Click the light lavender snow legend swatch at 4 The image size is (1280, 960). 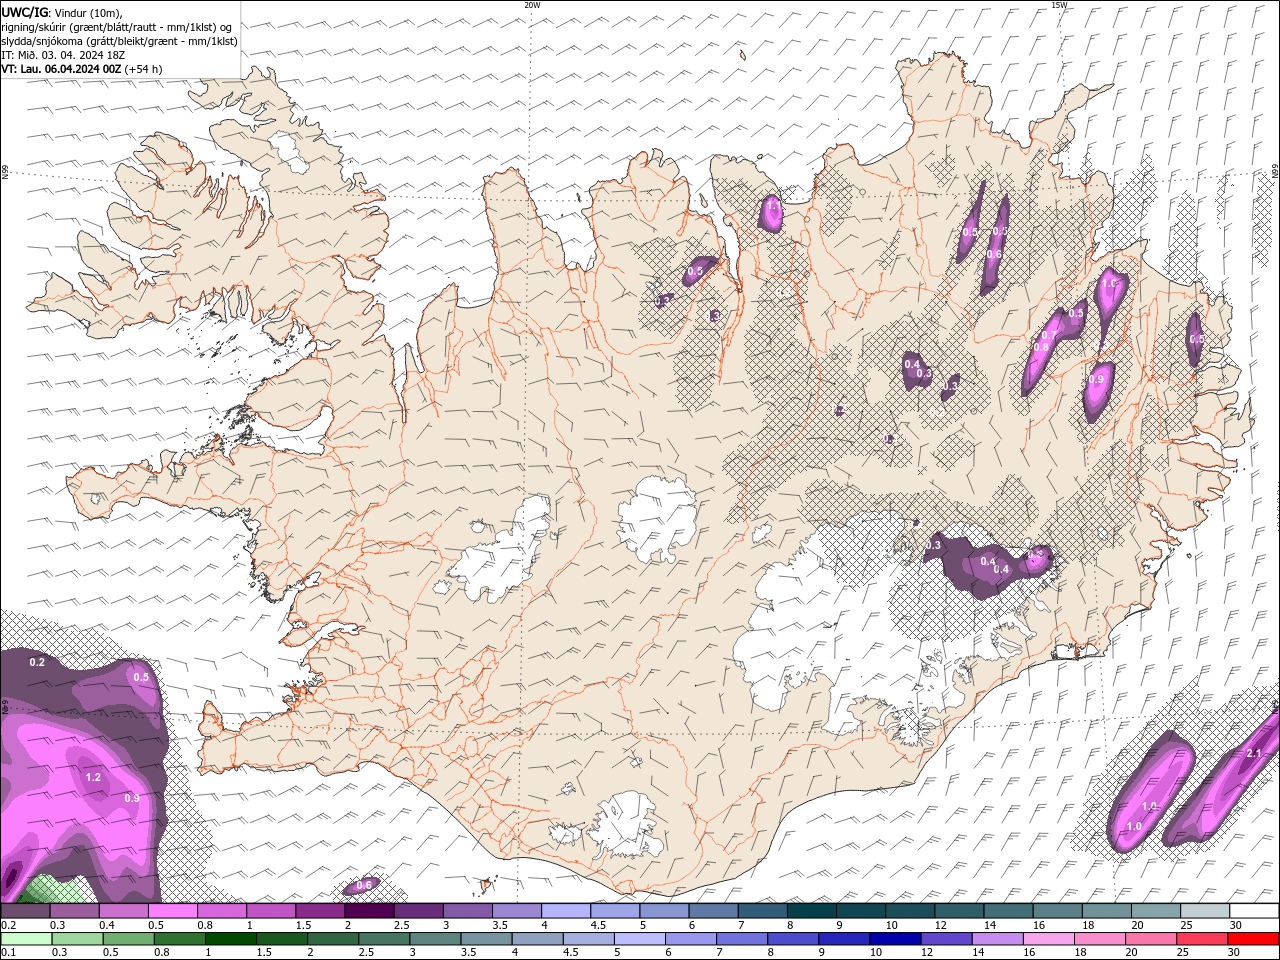[566, 911]
